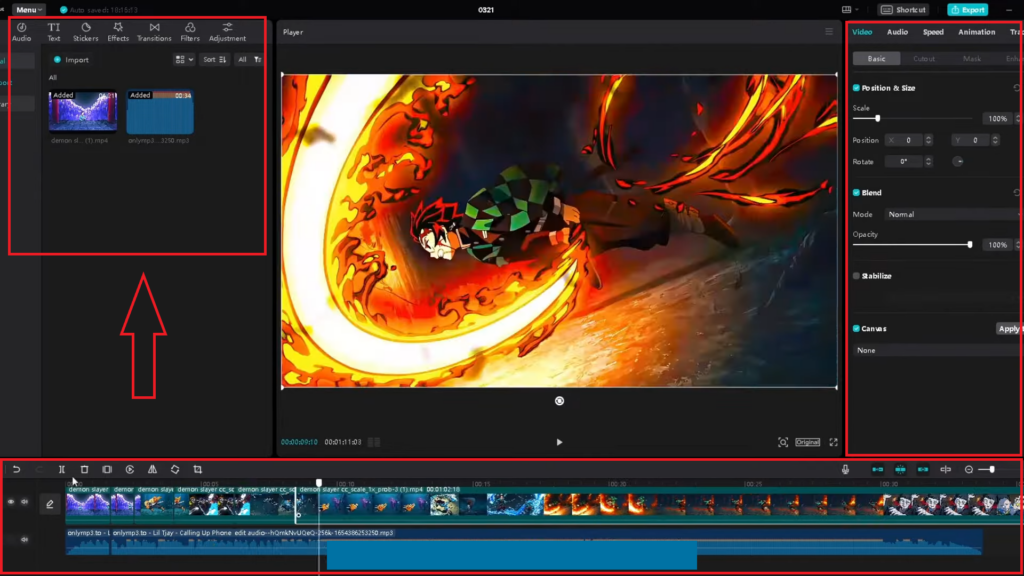Enable the Stabilize checkbox
1024x576 pixels.
coord(855,276)
